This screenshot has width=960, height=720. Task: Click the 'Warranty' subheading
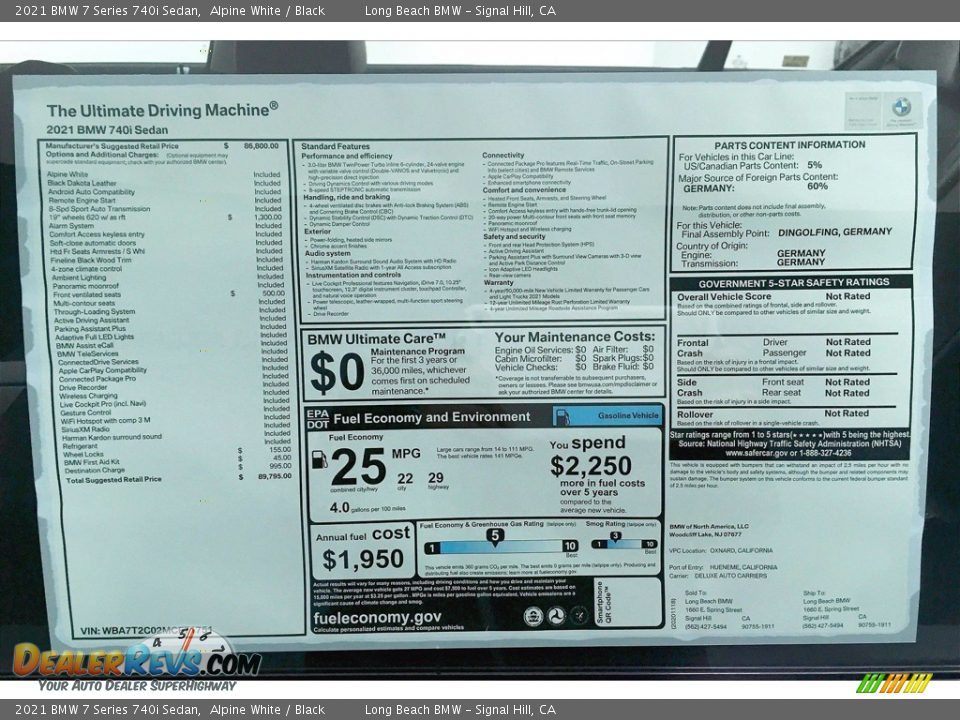pyautogui.click(x=498, y=282)
